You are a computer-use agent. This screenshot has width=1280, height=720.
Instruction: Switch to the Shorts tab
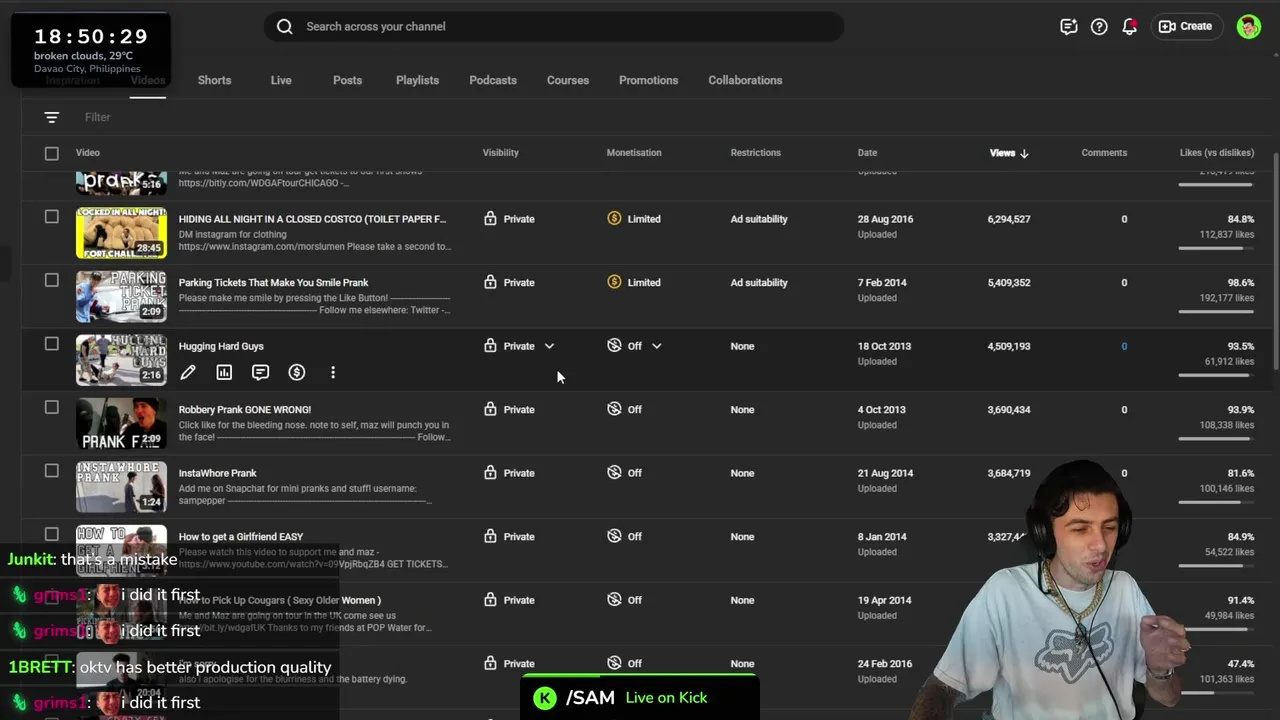tap(214, 80)
